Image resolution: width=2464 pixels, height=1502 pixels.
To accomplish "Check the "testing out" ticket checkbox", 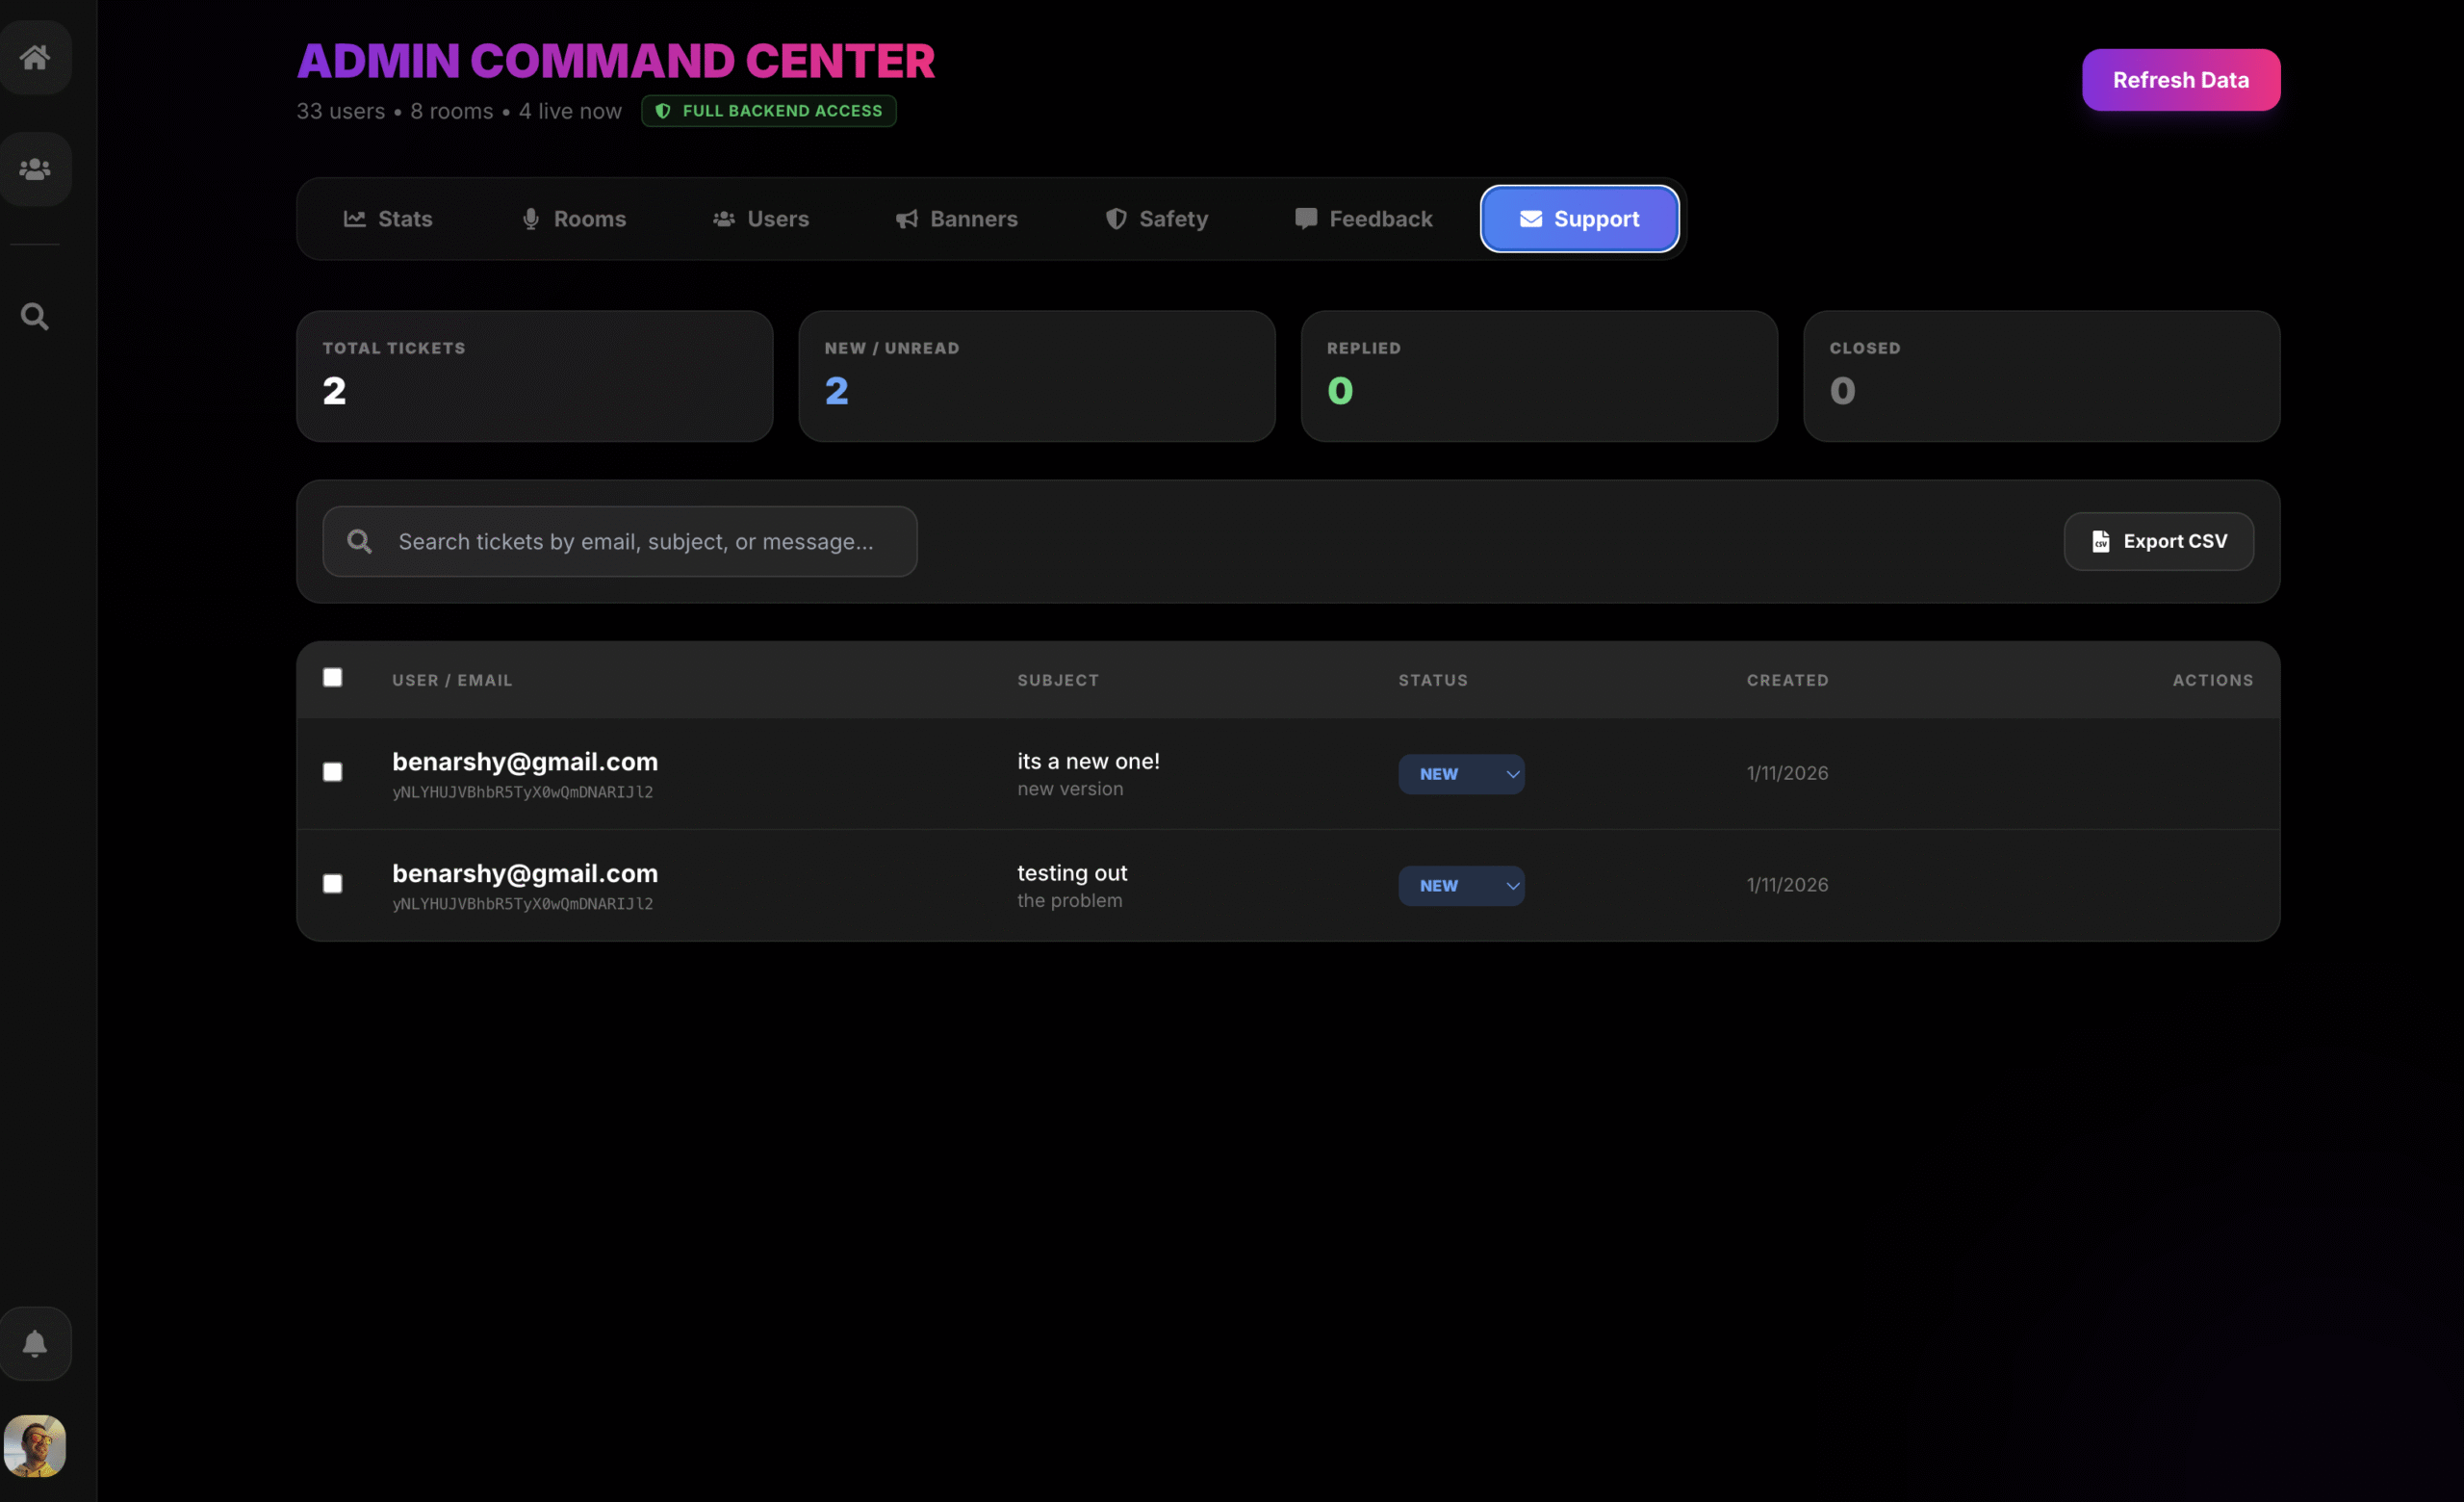I will tap(333, 884).
